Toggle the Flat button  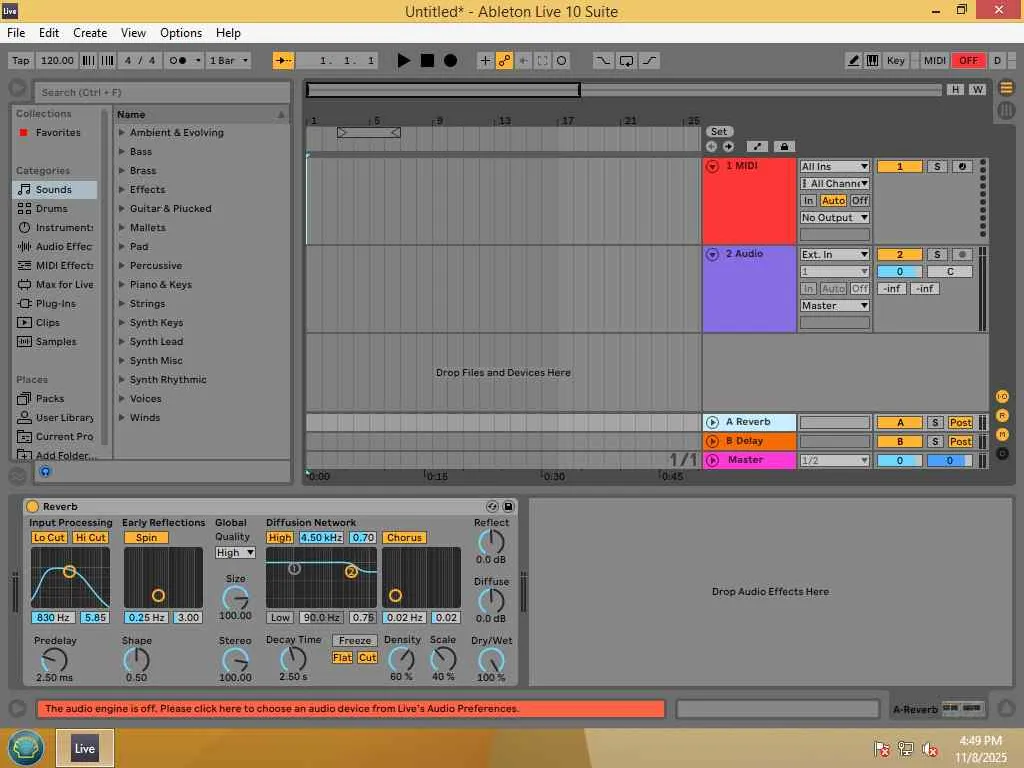(x=342, y=658)
